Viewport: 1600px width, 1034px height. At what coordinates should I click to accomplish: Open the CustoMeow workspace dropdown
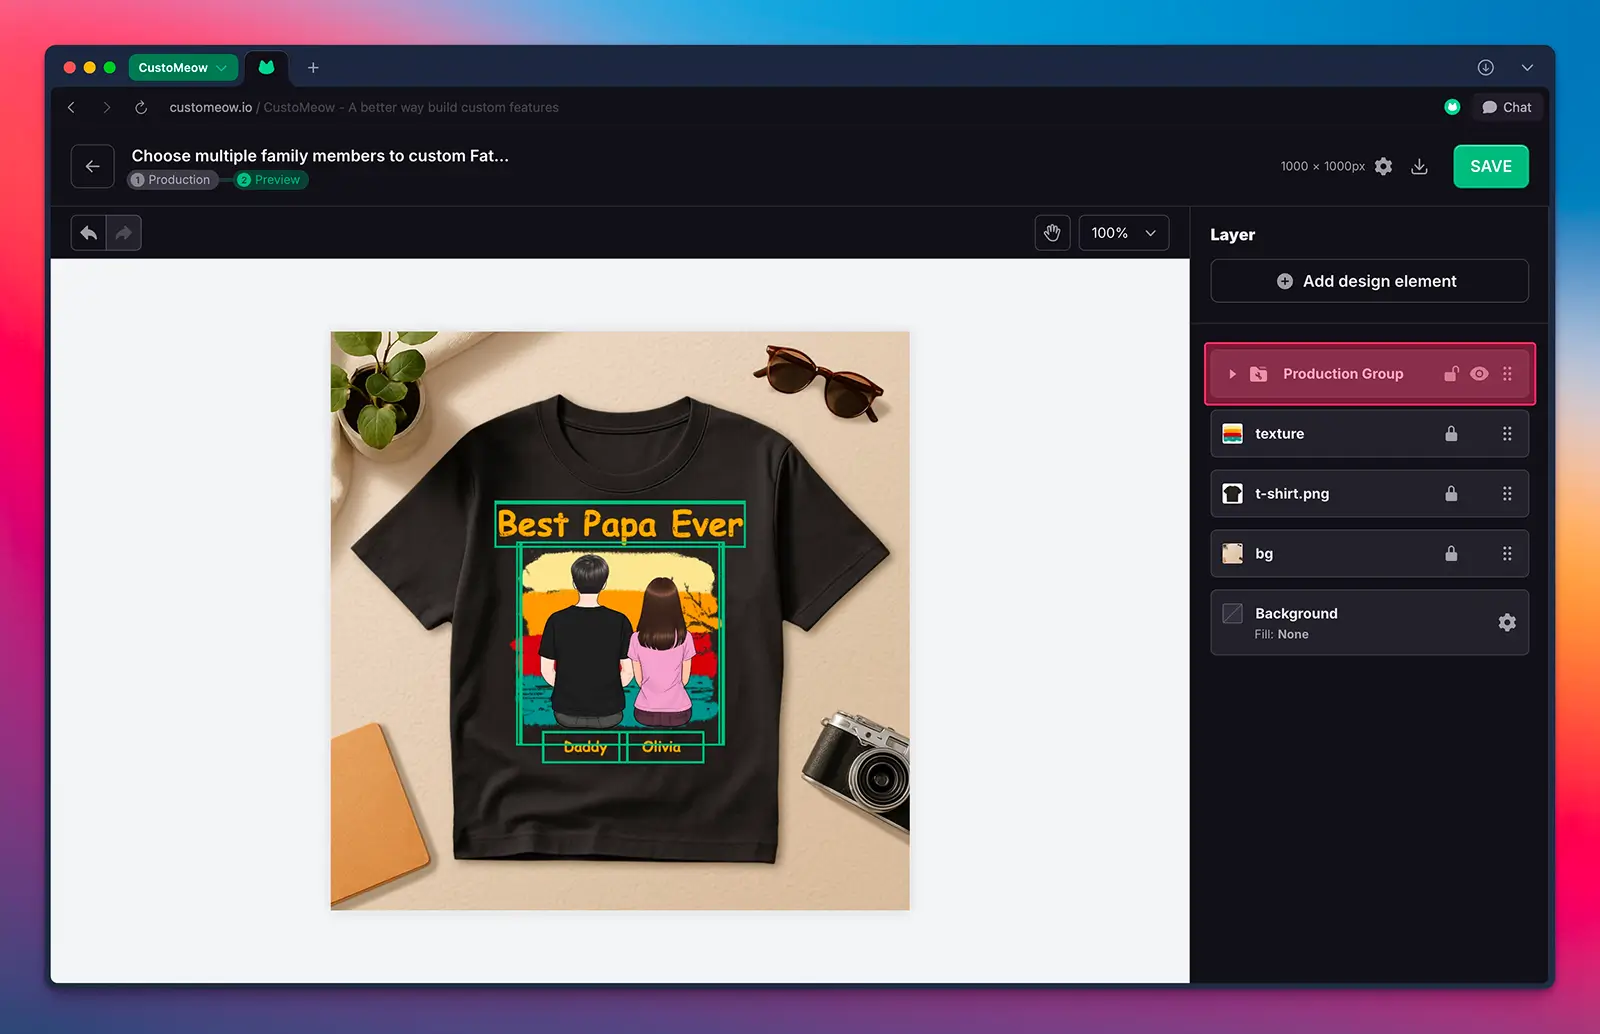click(x=183, y=67)
